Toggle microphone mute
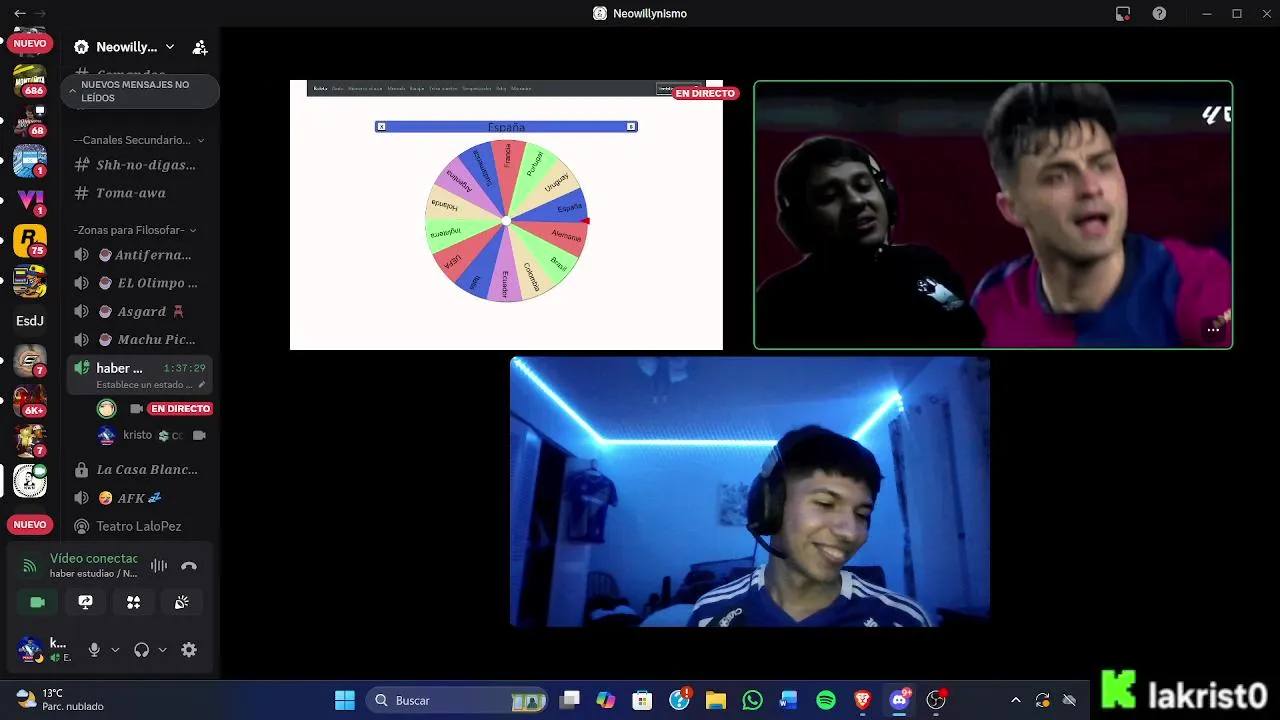The height and width of the screenshot is (720, 1280). point(94,650)
